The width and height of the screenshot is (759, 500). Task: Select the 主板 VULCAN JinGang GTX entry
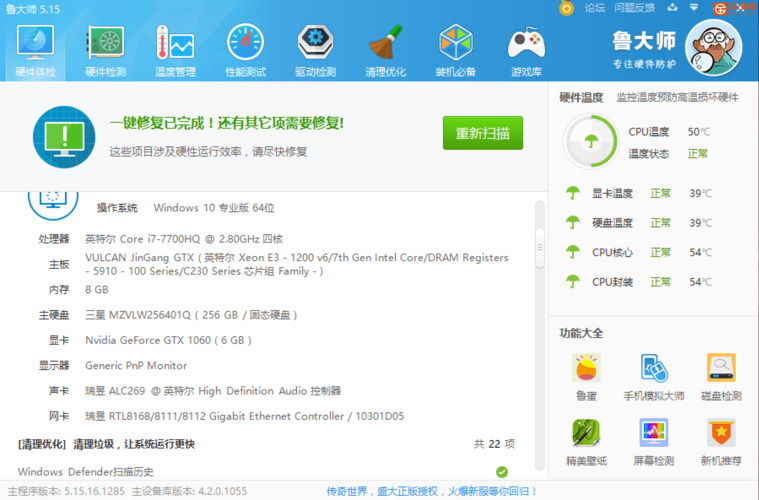[297, 264]
